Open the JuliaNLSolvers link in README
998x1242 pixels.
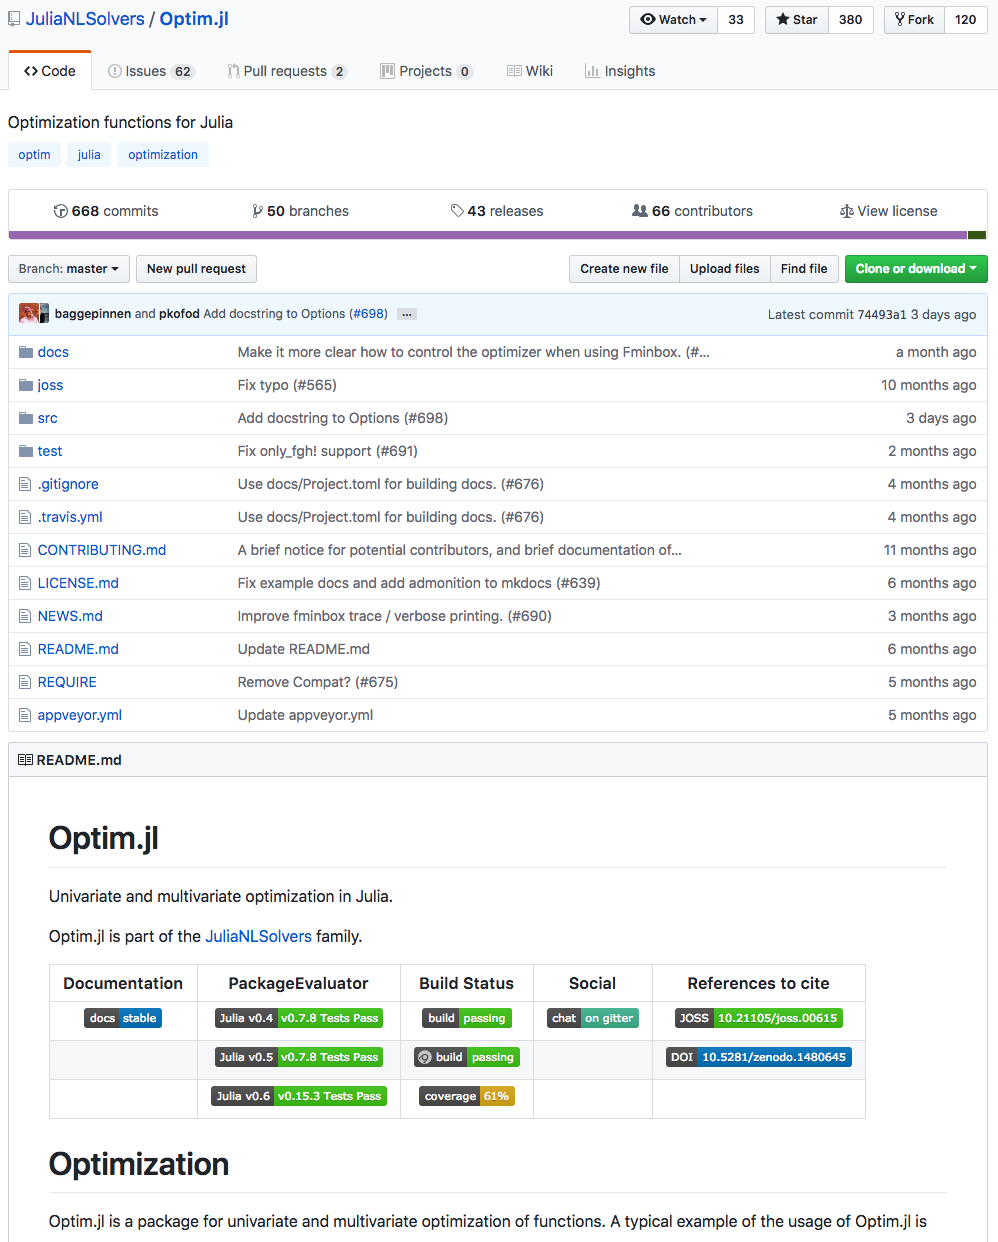[x=258, y=936]
